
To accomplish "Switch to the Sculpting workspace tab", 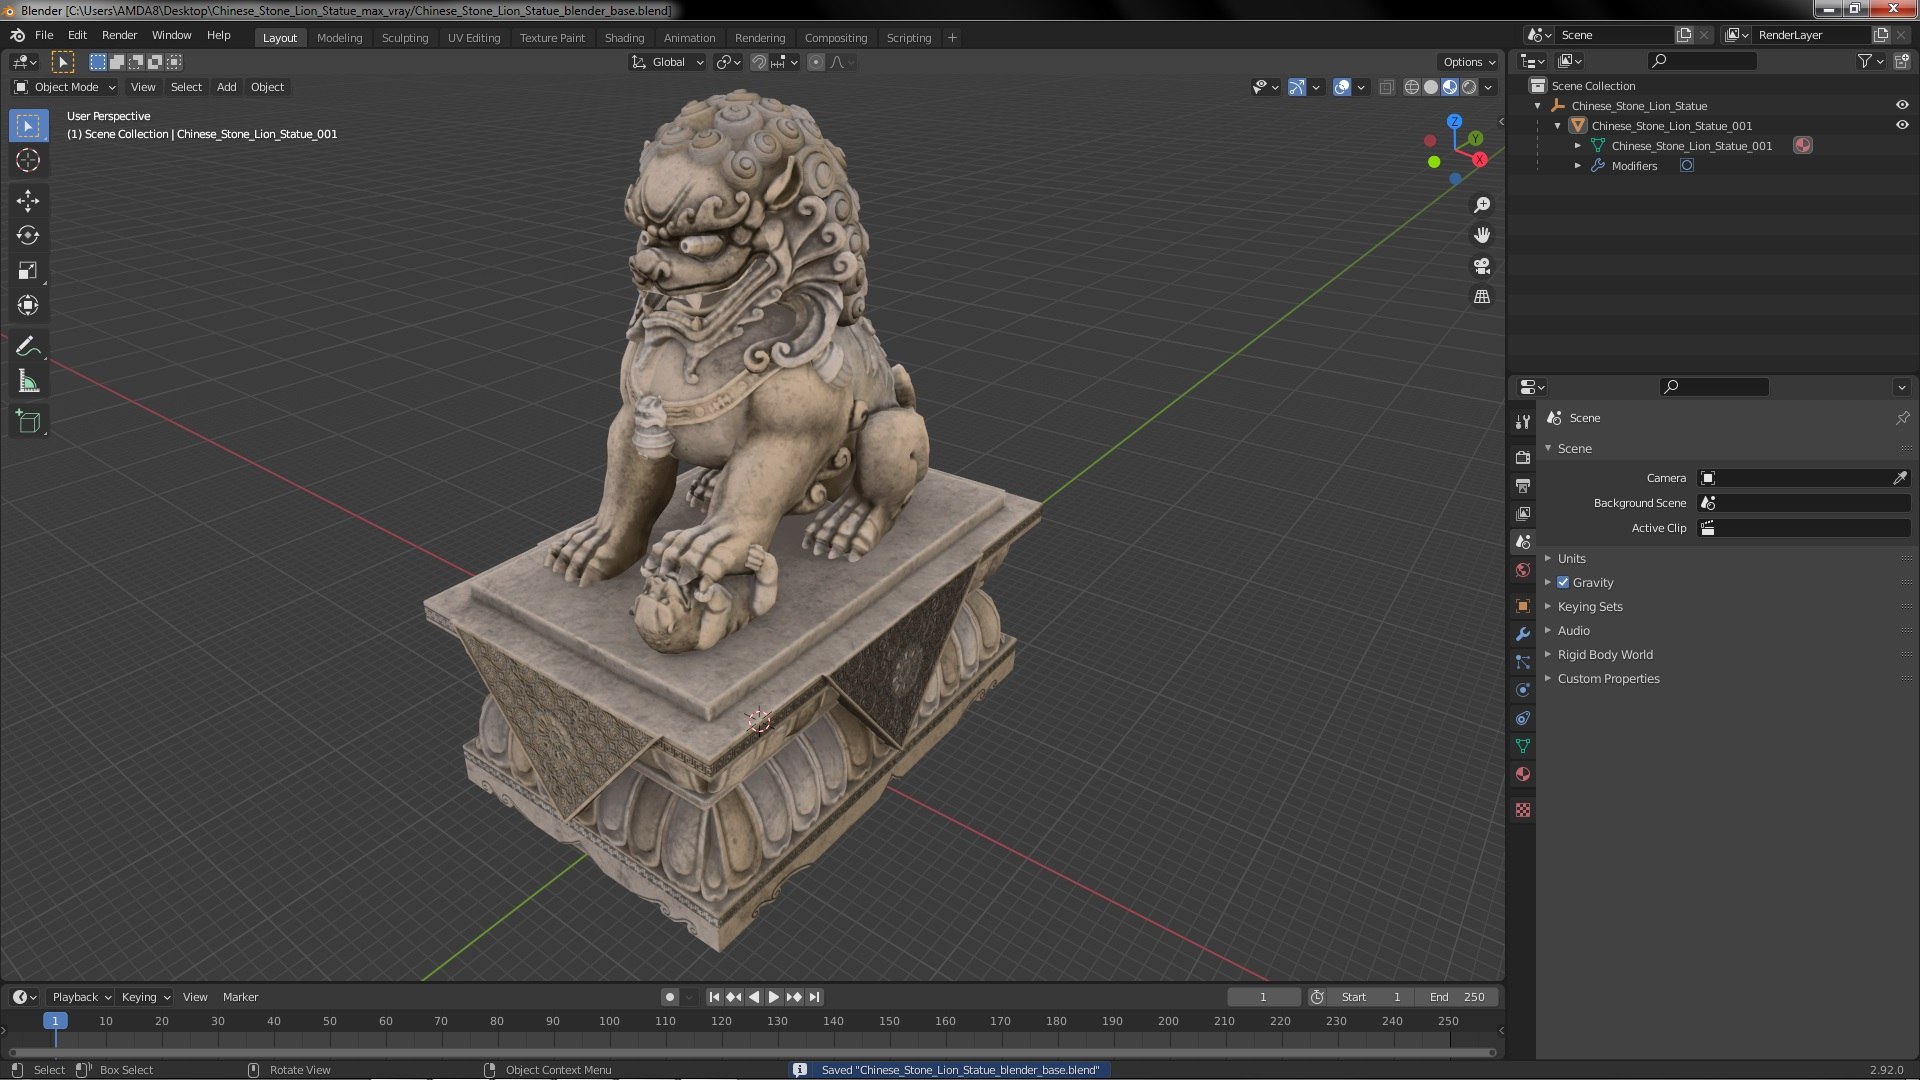I will click(404, 37).
